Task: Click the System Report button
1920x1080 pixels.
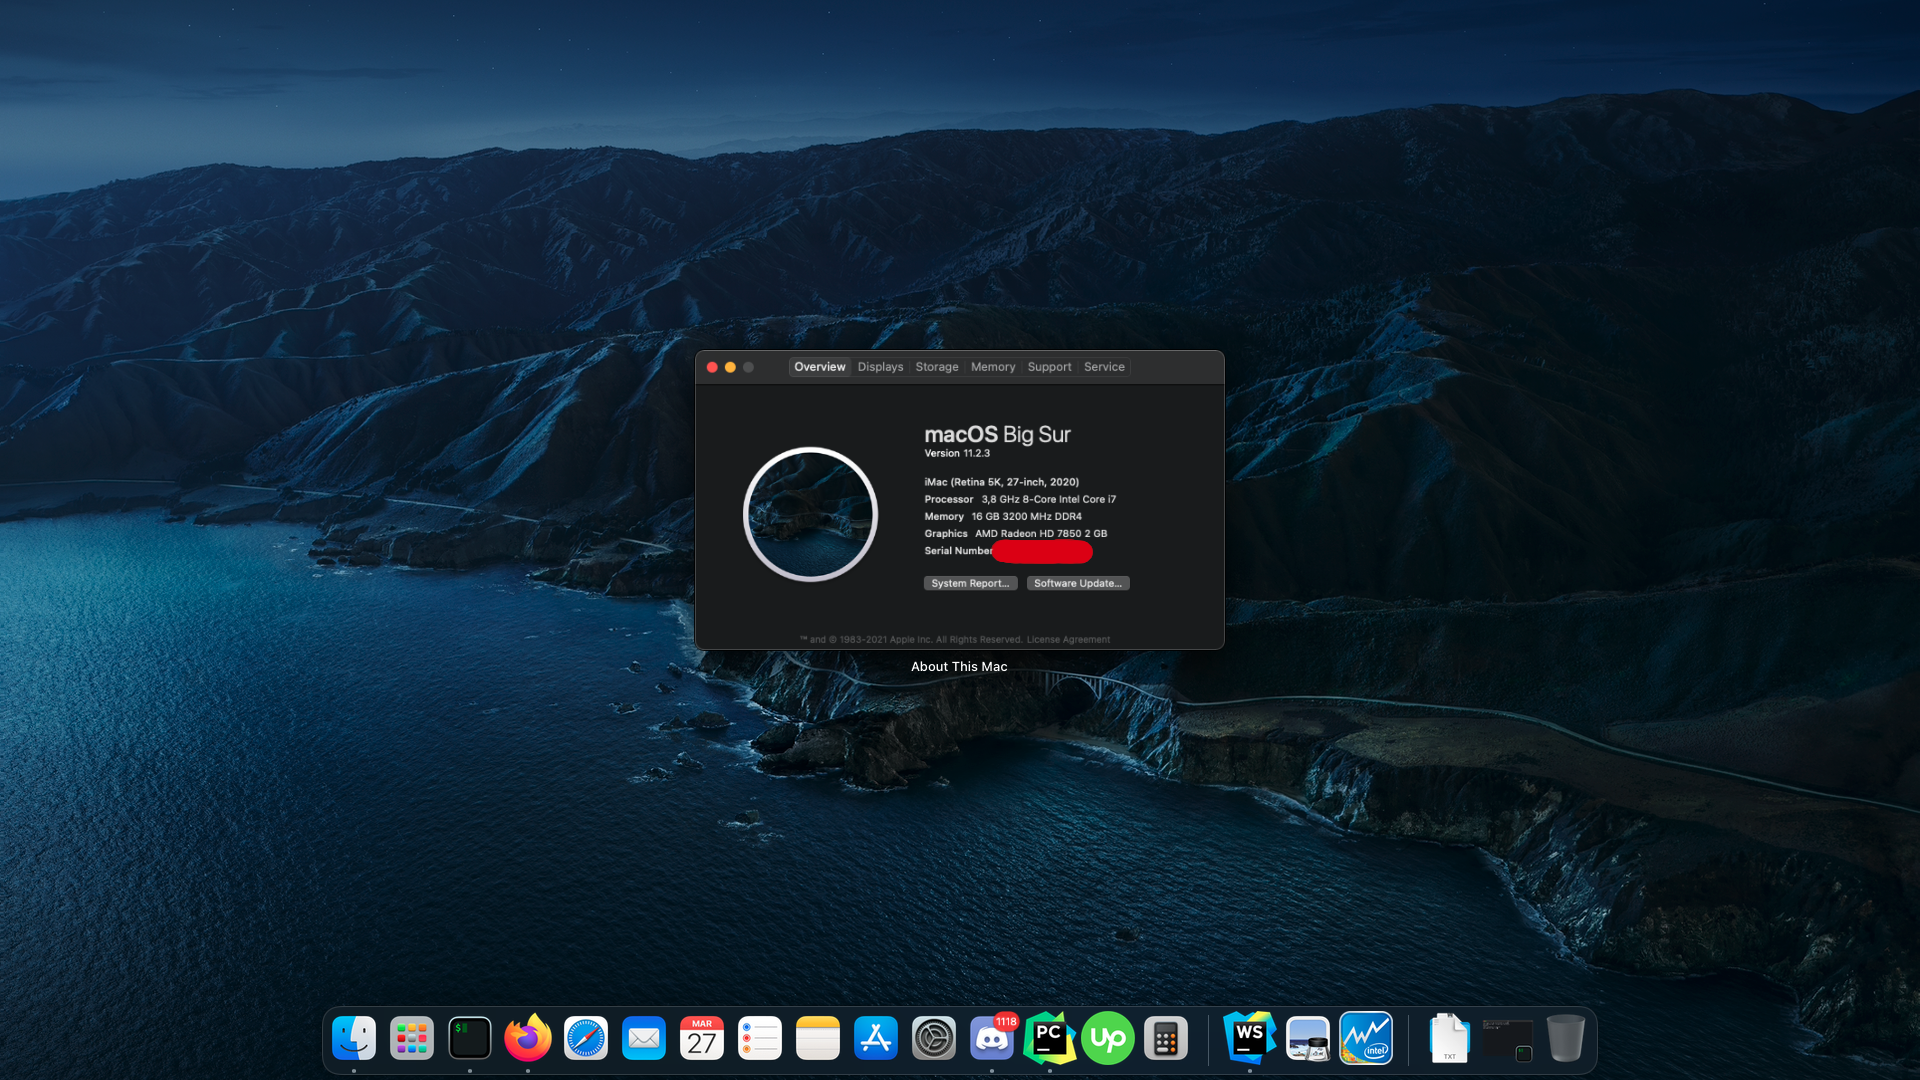Action: coord(970,583)
